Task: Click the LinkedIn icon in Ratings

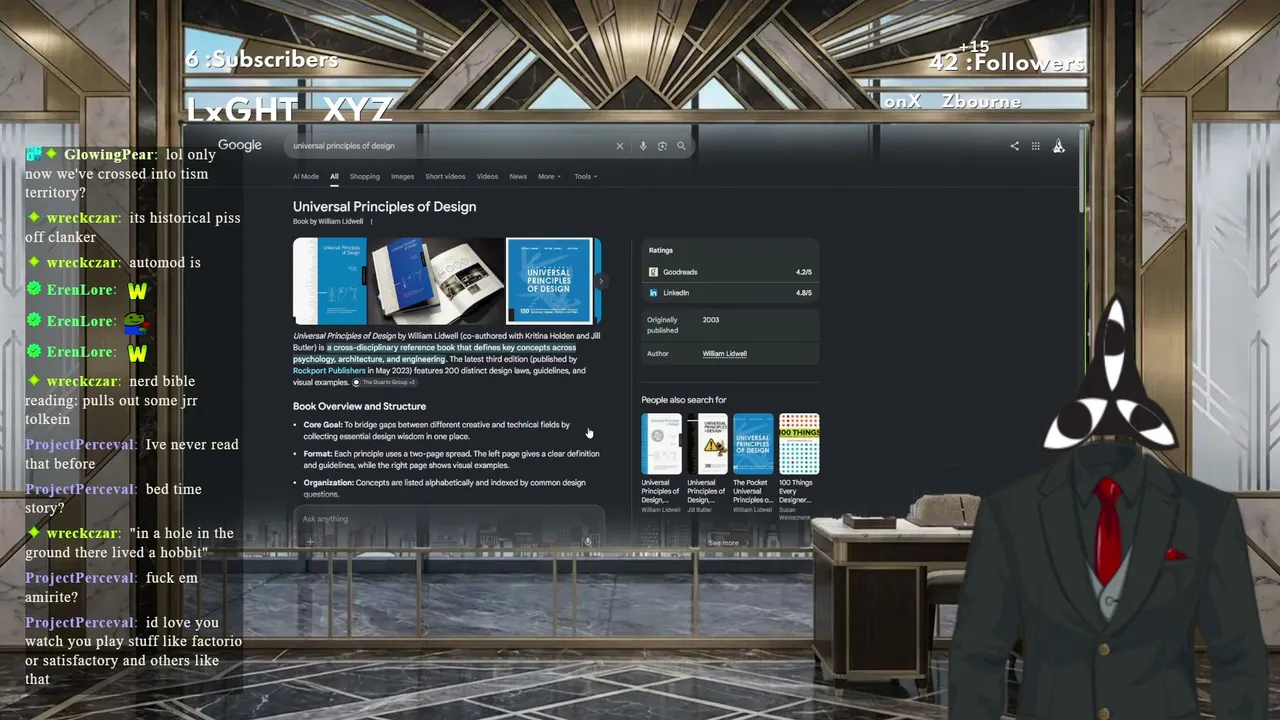Action: (x=653, y=293)
